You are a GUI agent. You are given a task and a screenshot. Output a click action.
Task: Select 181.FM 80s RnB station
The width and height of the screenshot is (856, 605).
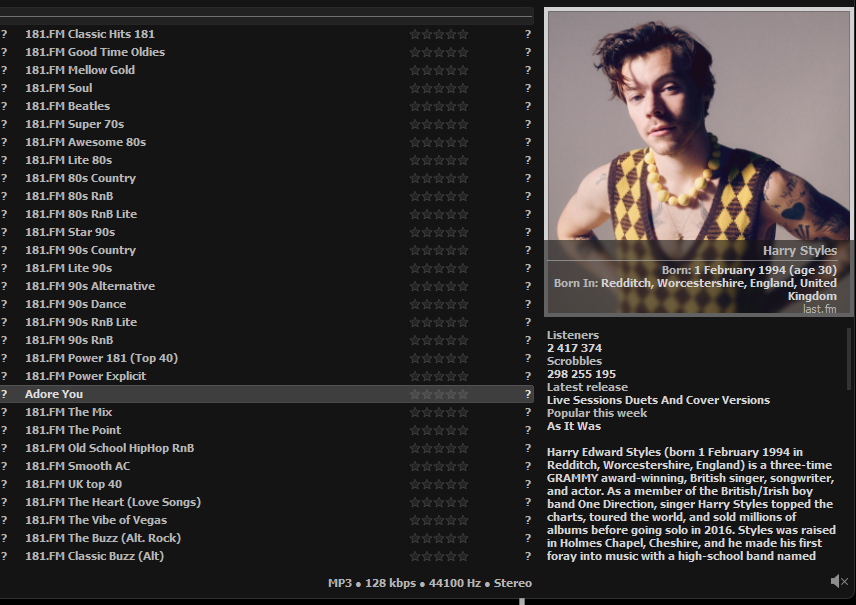coord(267,196)
